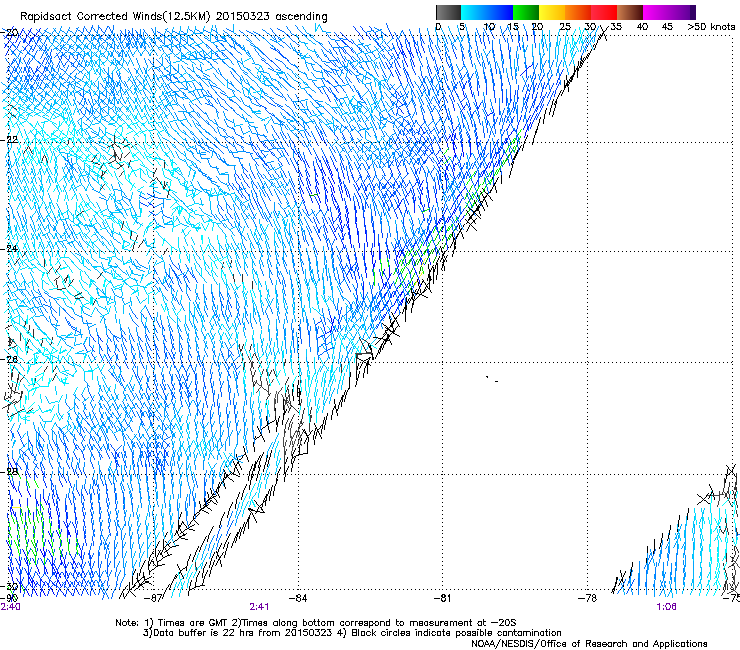Click the '10' legend scale label
This screenshot has height=650, width=740.
click(489, 27)
